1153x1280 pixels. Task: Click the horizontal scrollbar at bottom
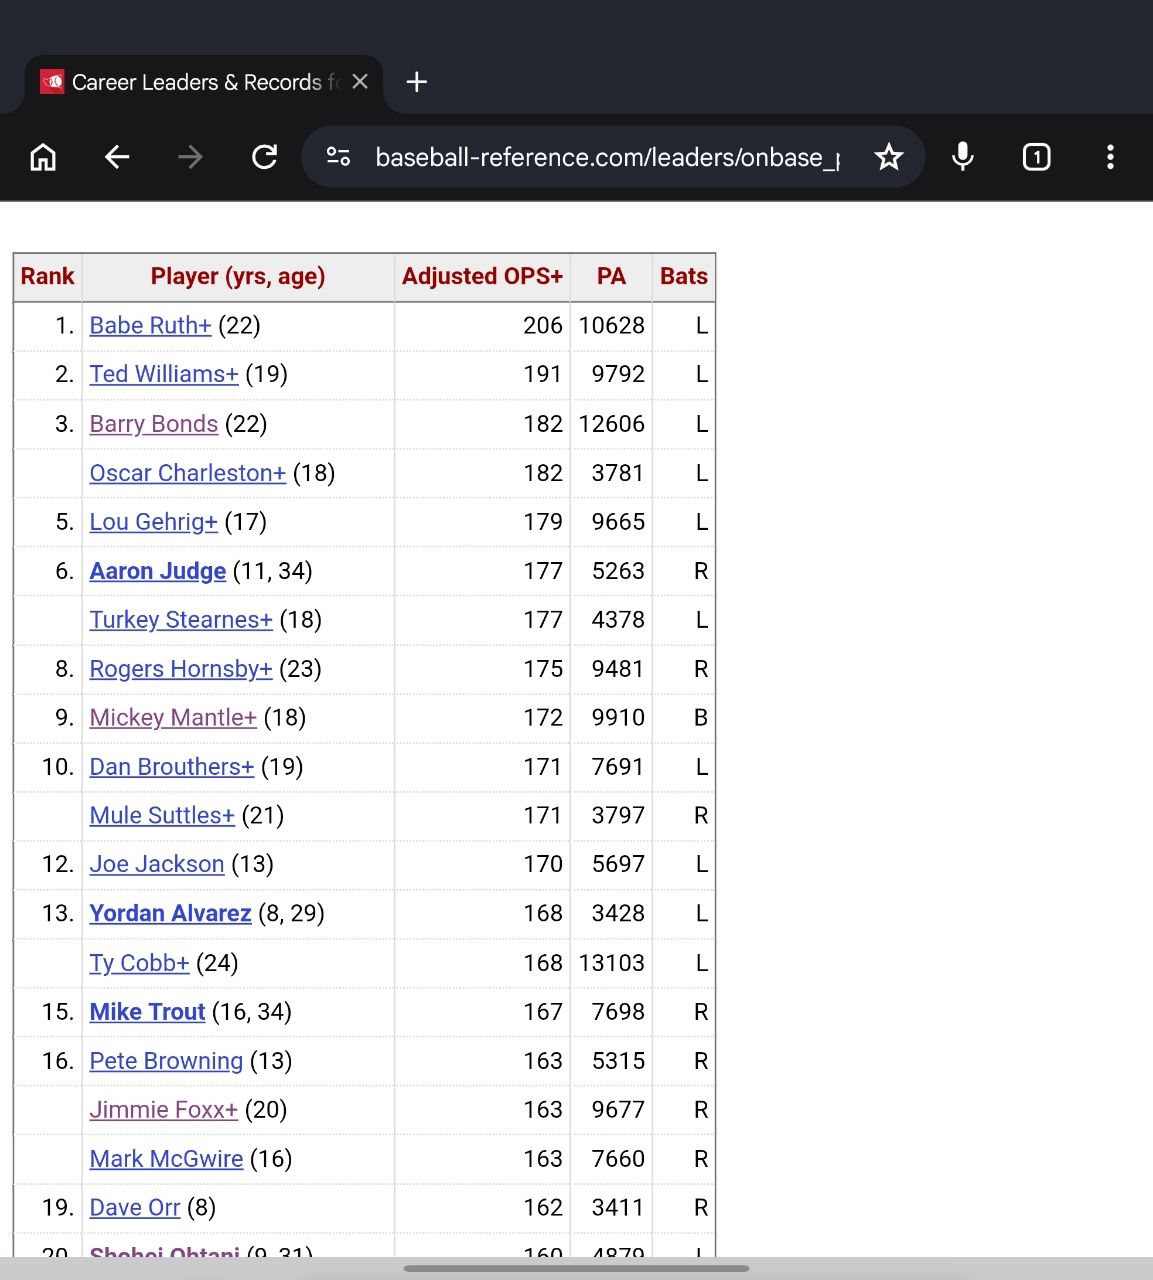point(576,1268)
